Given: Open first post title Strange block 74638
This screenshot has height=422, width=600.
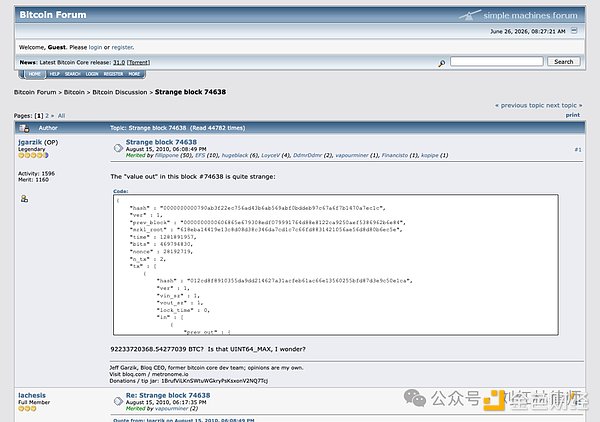Looking at the screenshot, I should tap(161, 142).
